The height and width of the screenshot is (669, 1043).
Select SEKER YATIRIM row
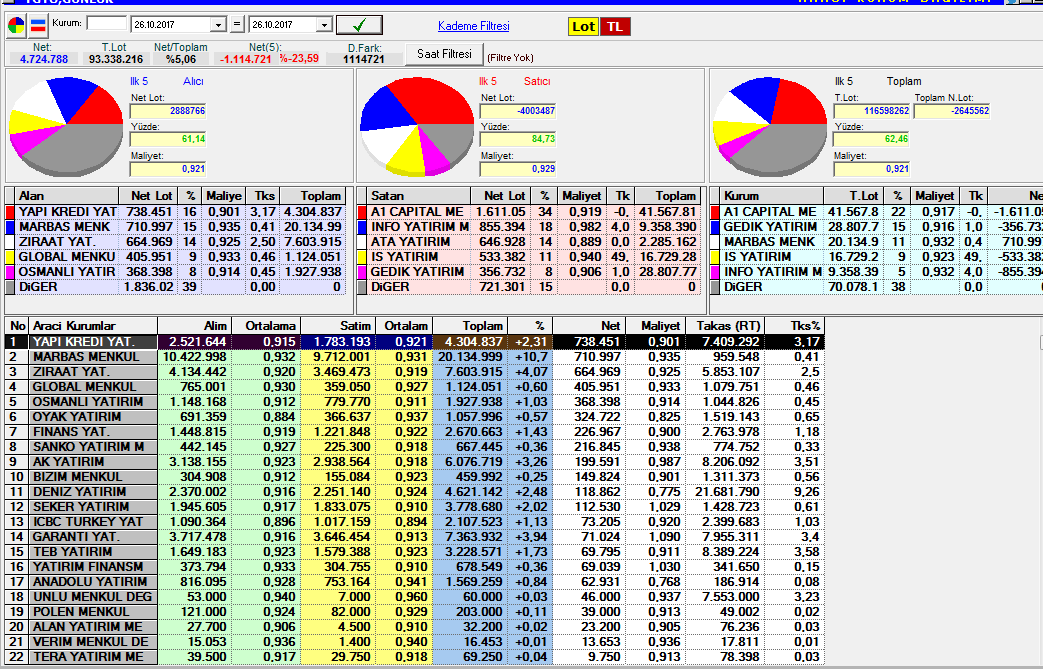[414, 507]
